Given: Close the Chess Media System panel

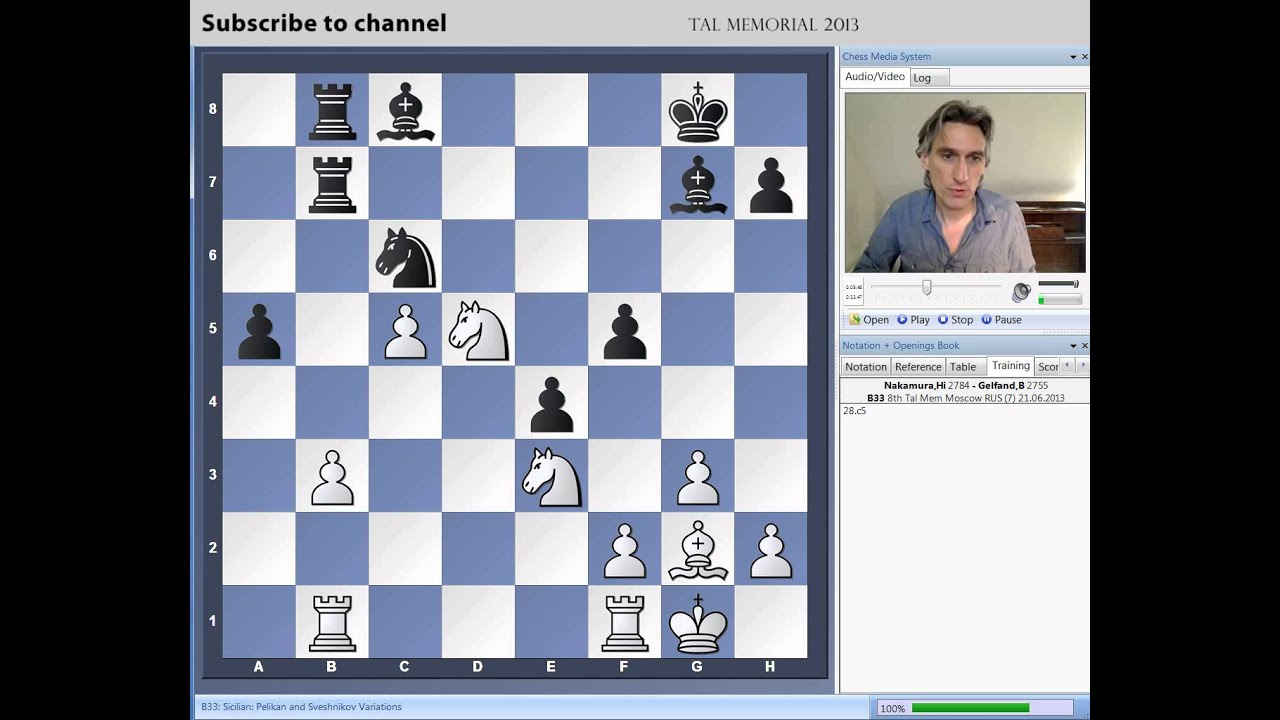Looking at the screenshot, I should point(1085,57).
